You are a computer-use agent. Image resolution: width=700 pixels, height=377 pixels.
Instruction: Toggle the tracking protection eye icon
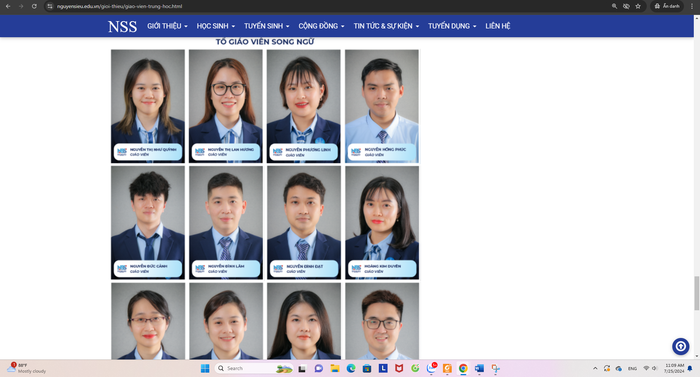626,6
